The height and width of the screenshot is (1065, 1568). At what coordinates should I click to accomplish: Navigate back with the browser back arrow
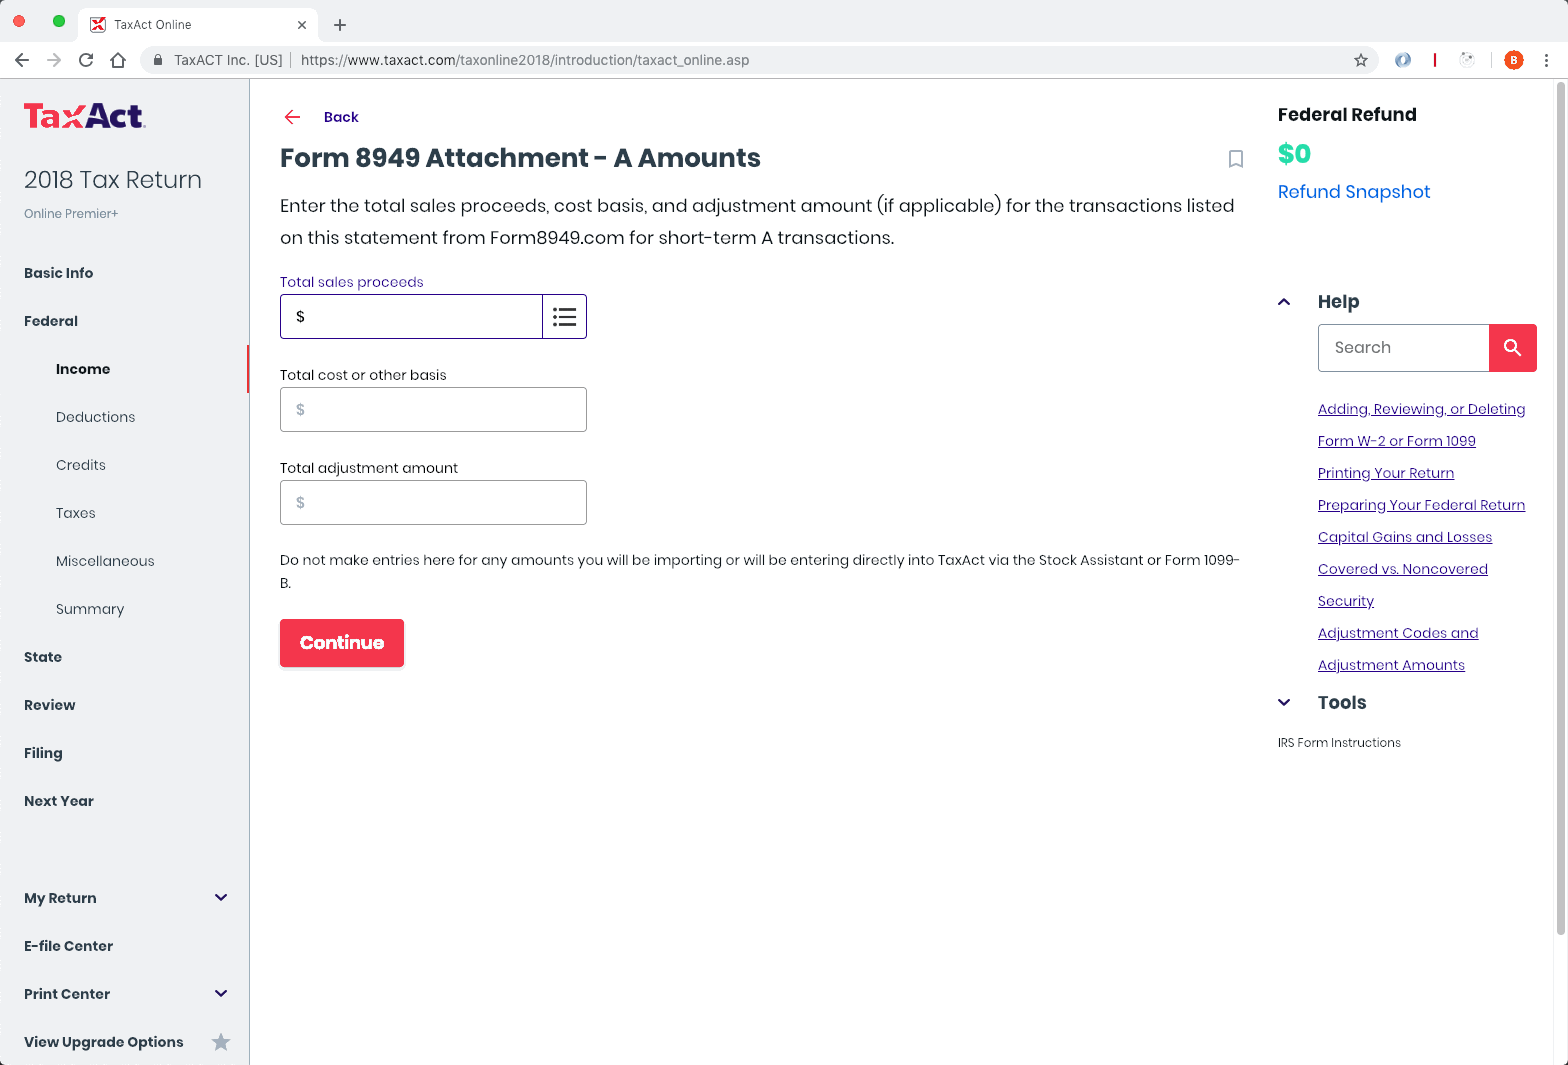[x=22, y=60]
